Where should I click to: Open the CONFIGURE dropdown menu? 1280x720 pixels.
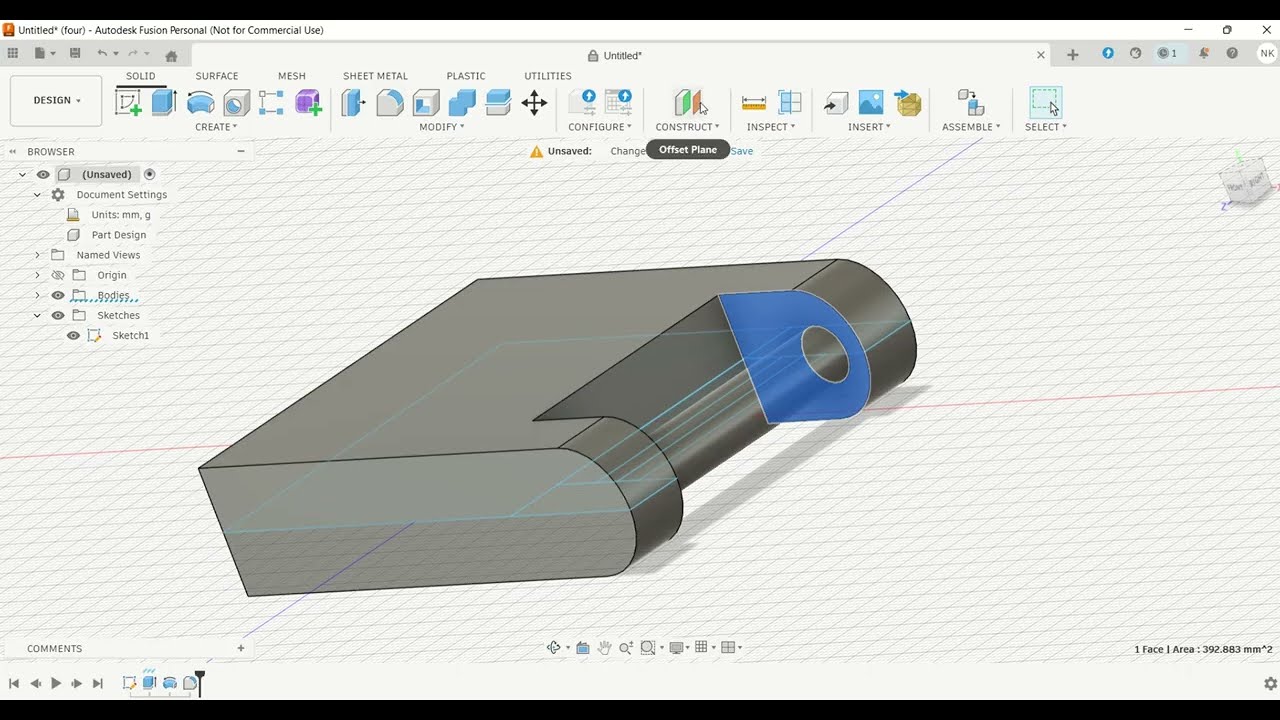[x=600, y=127]
